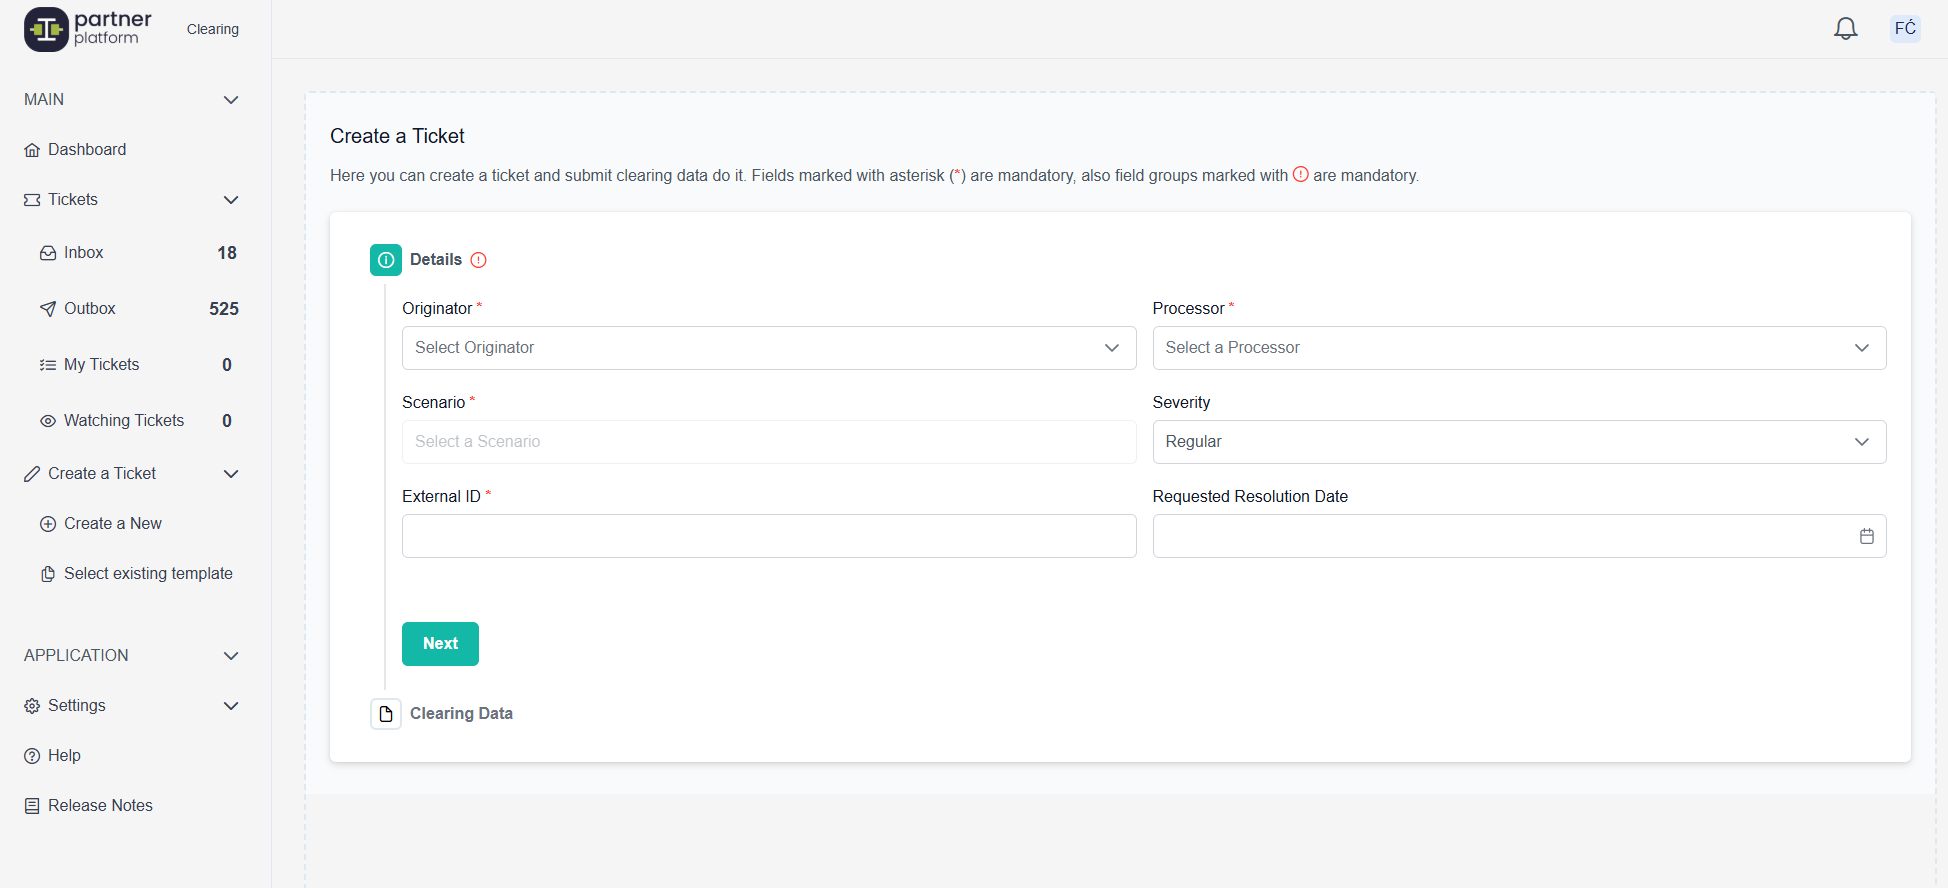
Task: Open the Select a Processor dropdown
Action: point(1518,348)
